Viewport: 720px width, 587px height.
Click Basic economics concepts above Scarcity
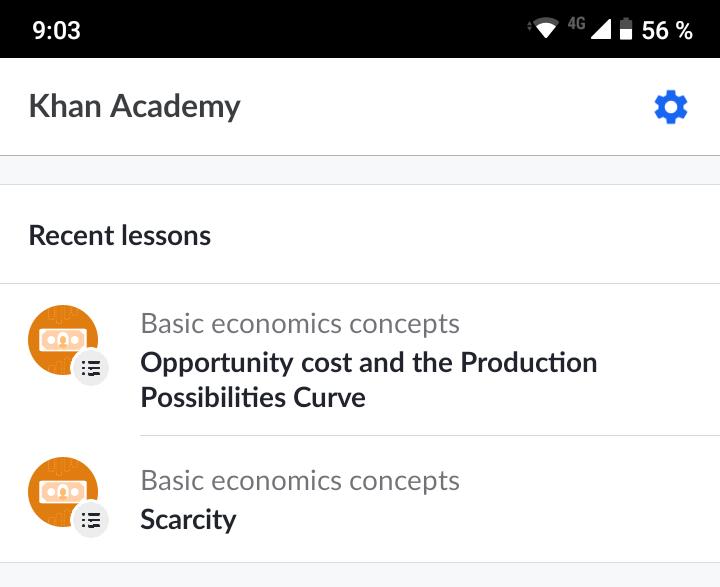click(x=300, y=480)
